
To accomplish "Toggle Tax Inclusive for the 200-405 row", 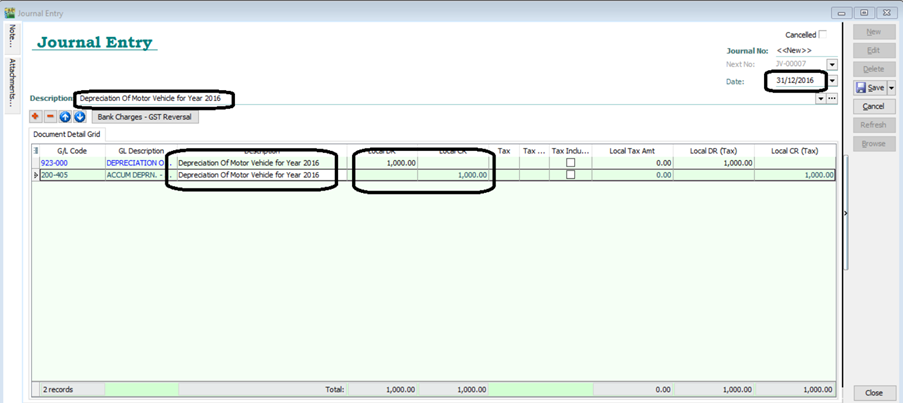I will click(x=570, y=175).
